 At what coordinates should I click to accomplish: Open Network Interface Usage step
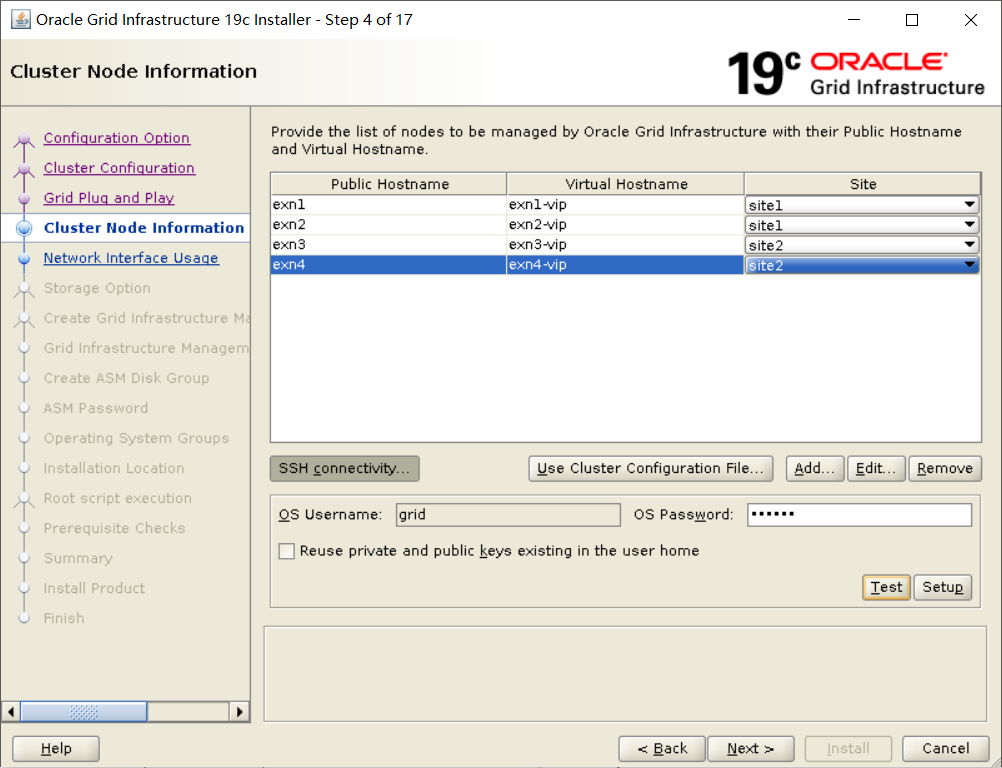click(x=131, y=258)
